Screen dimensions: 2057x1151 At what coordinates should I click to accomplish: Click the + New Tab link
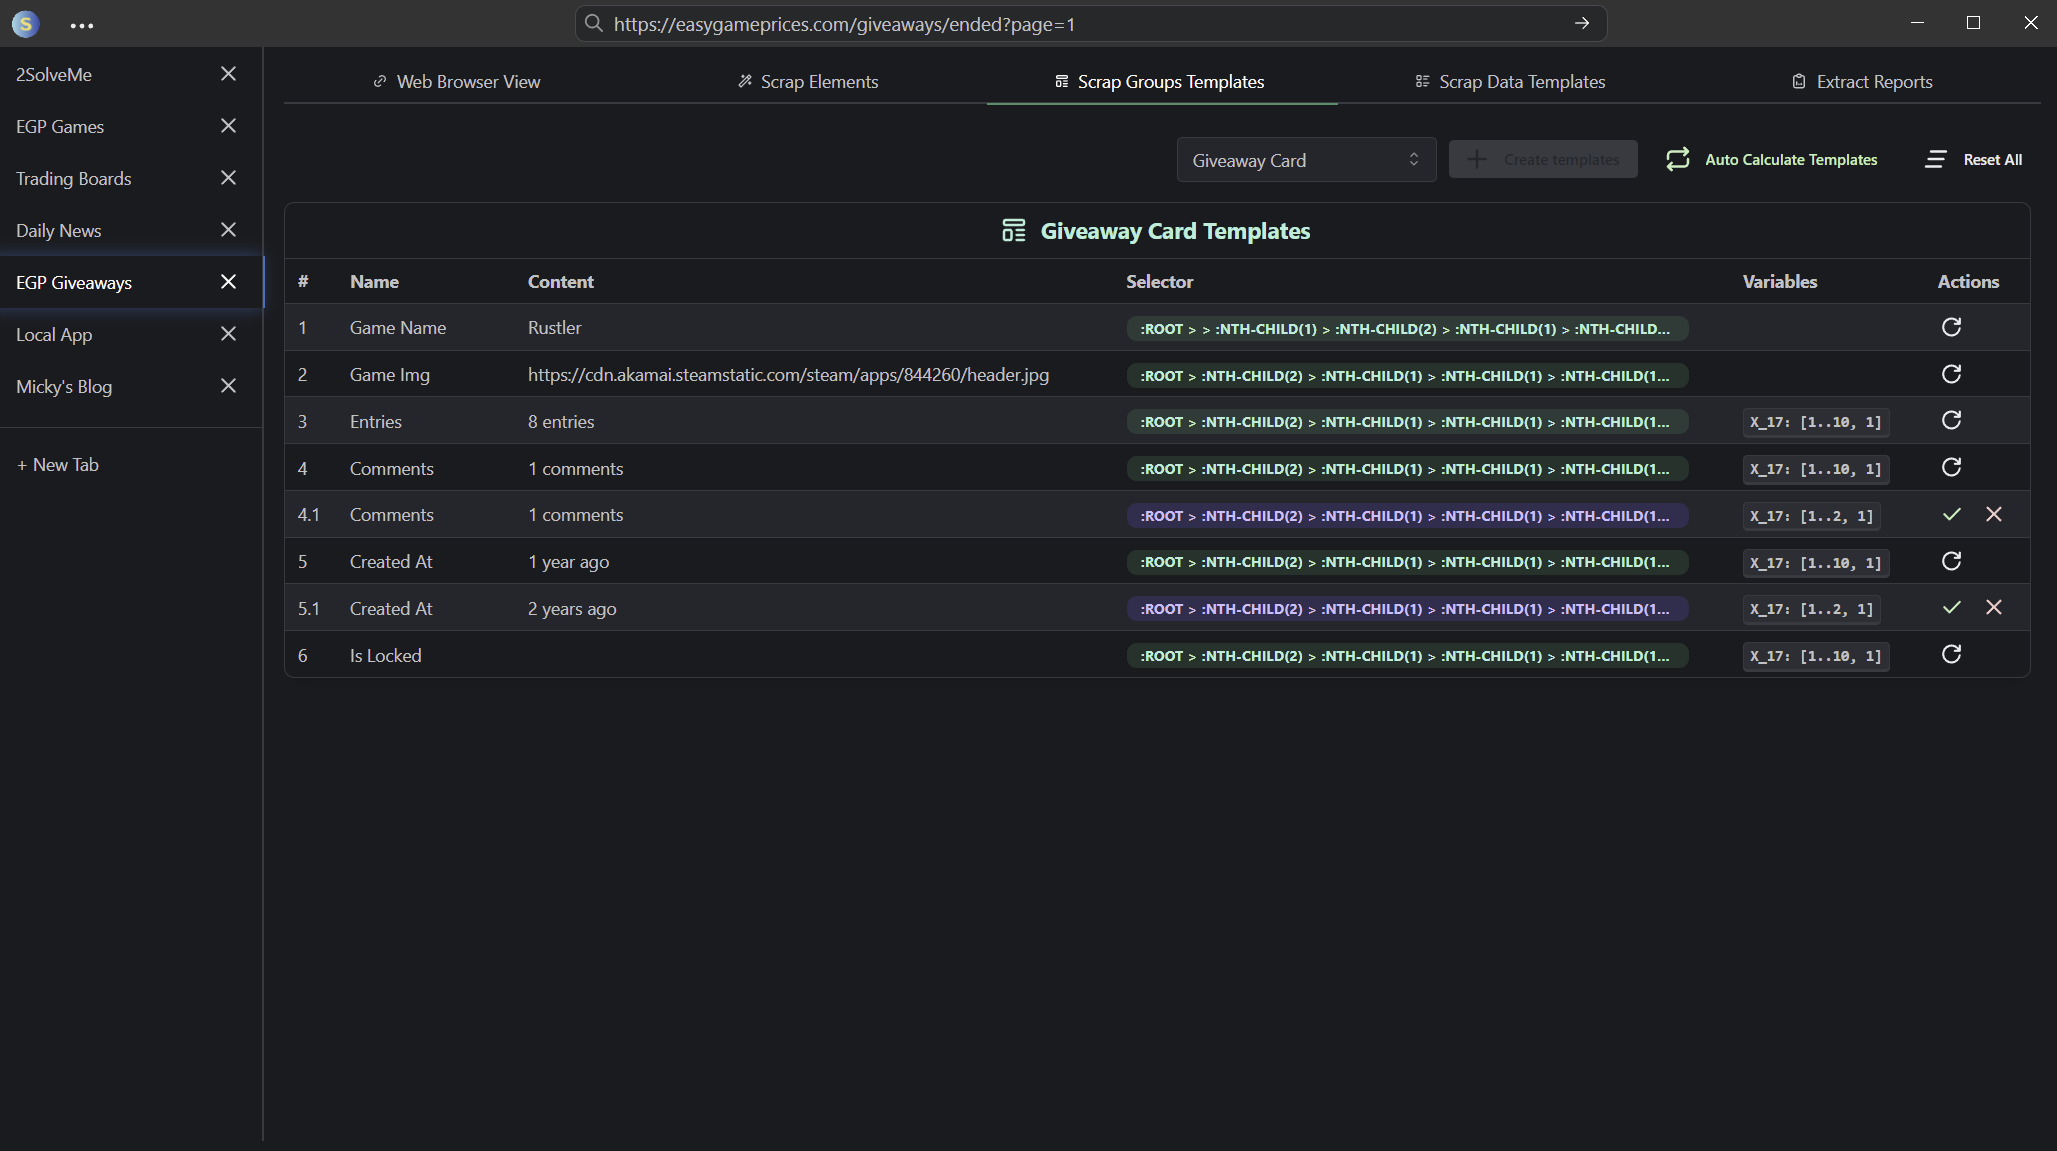(x=58, y=465)
